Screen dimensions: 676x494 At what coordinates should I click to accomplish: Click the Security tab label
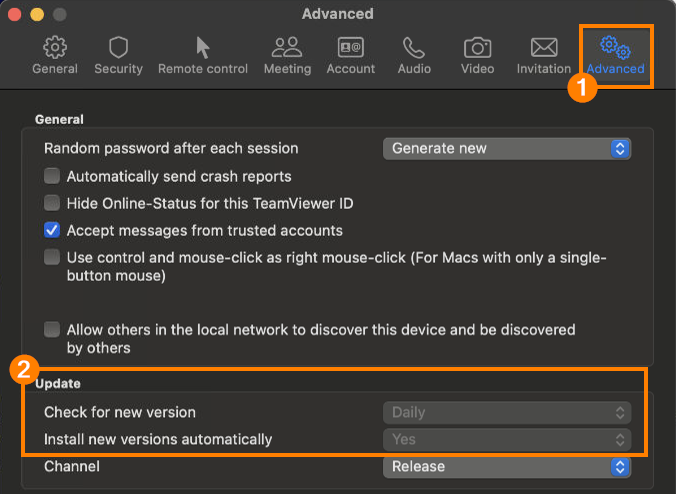pyautogui.click(x=119, y=69)
